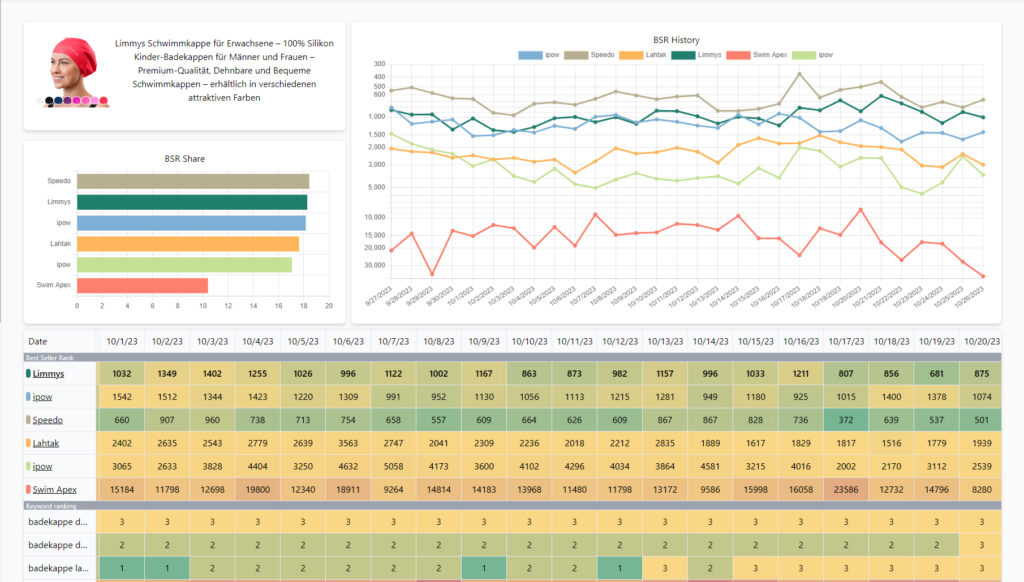Click the Swim Apex cell "23586"
The height and width of the screenshot is (582, 1024).
(846, 489)
